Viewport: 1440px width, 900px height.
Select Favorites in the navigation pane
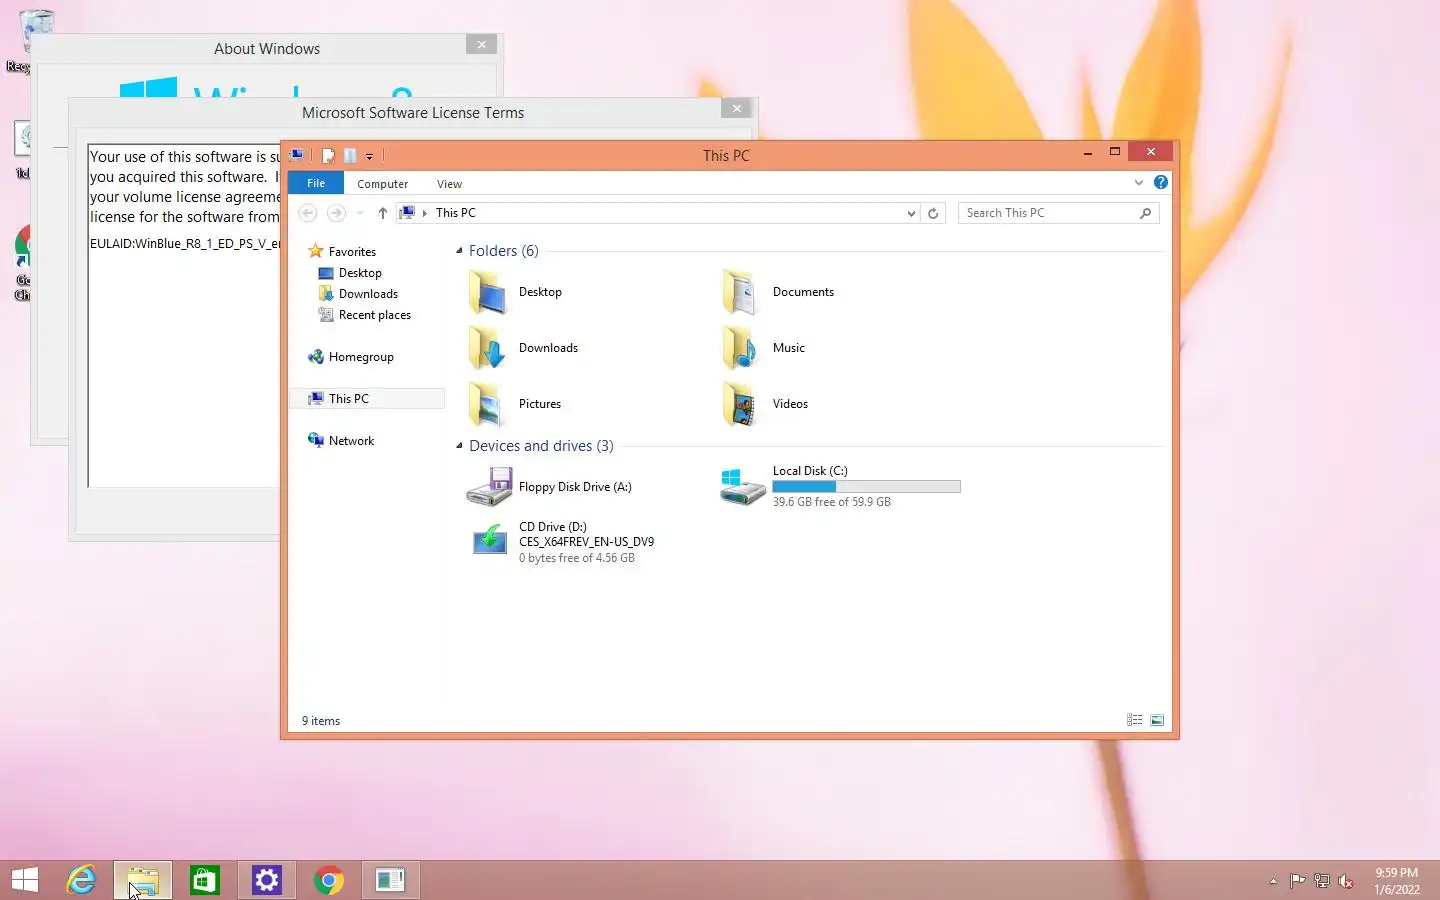352,252
